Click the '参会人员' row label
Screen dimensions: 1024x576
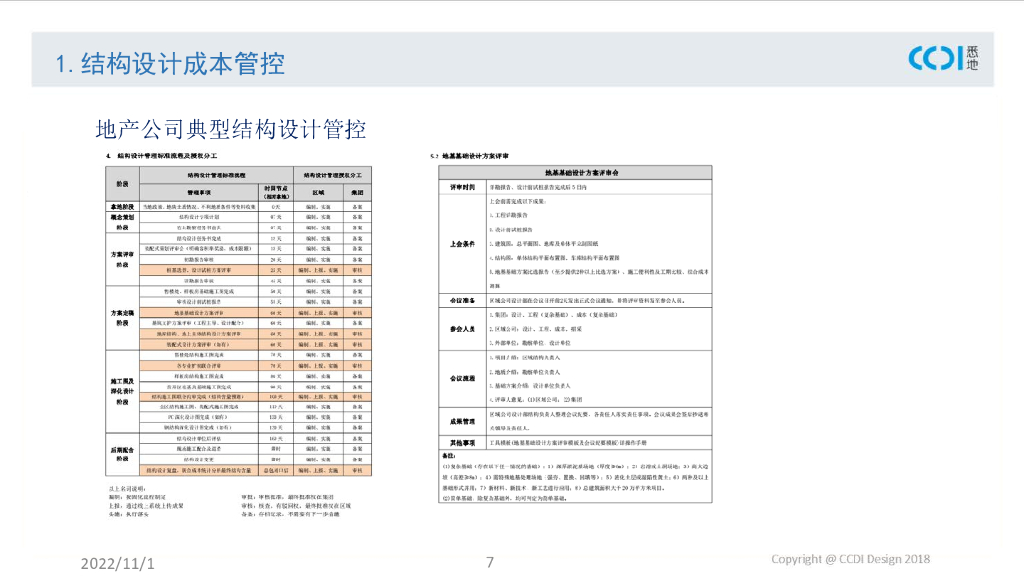[462, 329]
